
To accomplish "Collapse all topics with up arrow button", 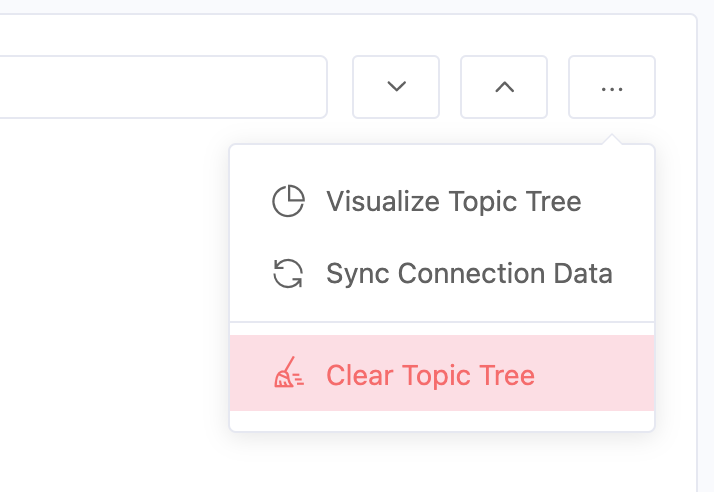I will point(504,87).
